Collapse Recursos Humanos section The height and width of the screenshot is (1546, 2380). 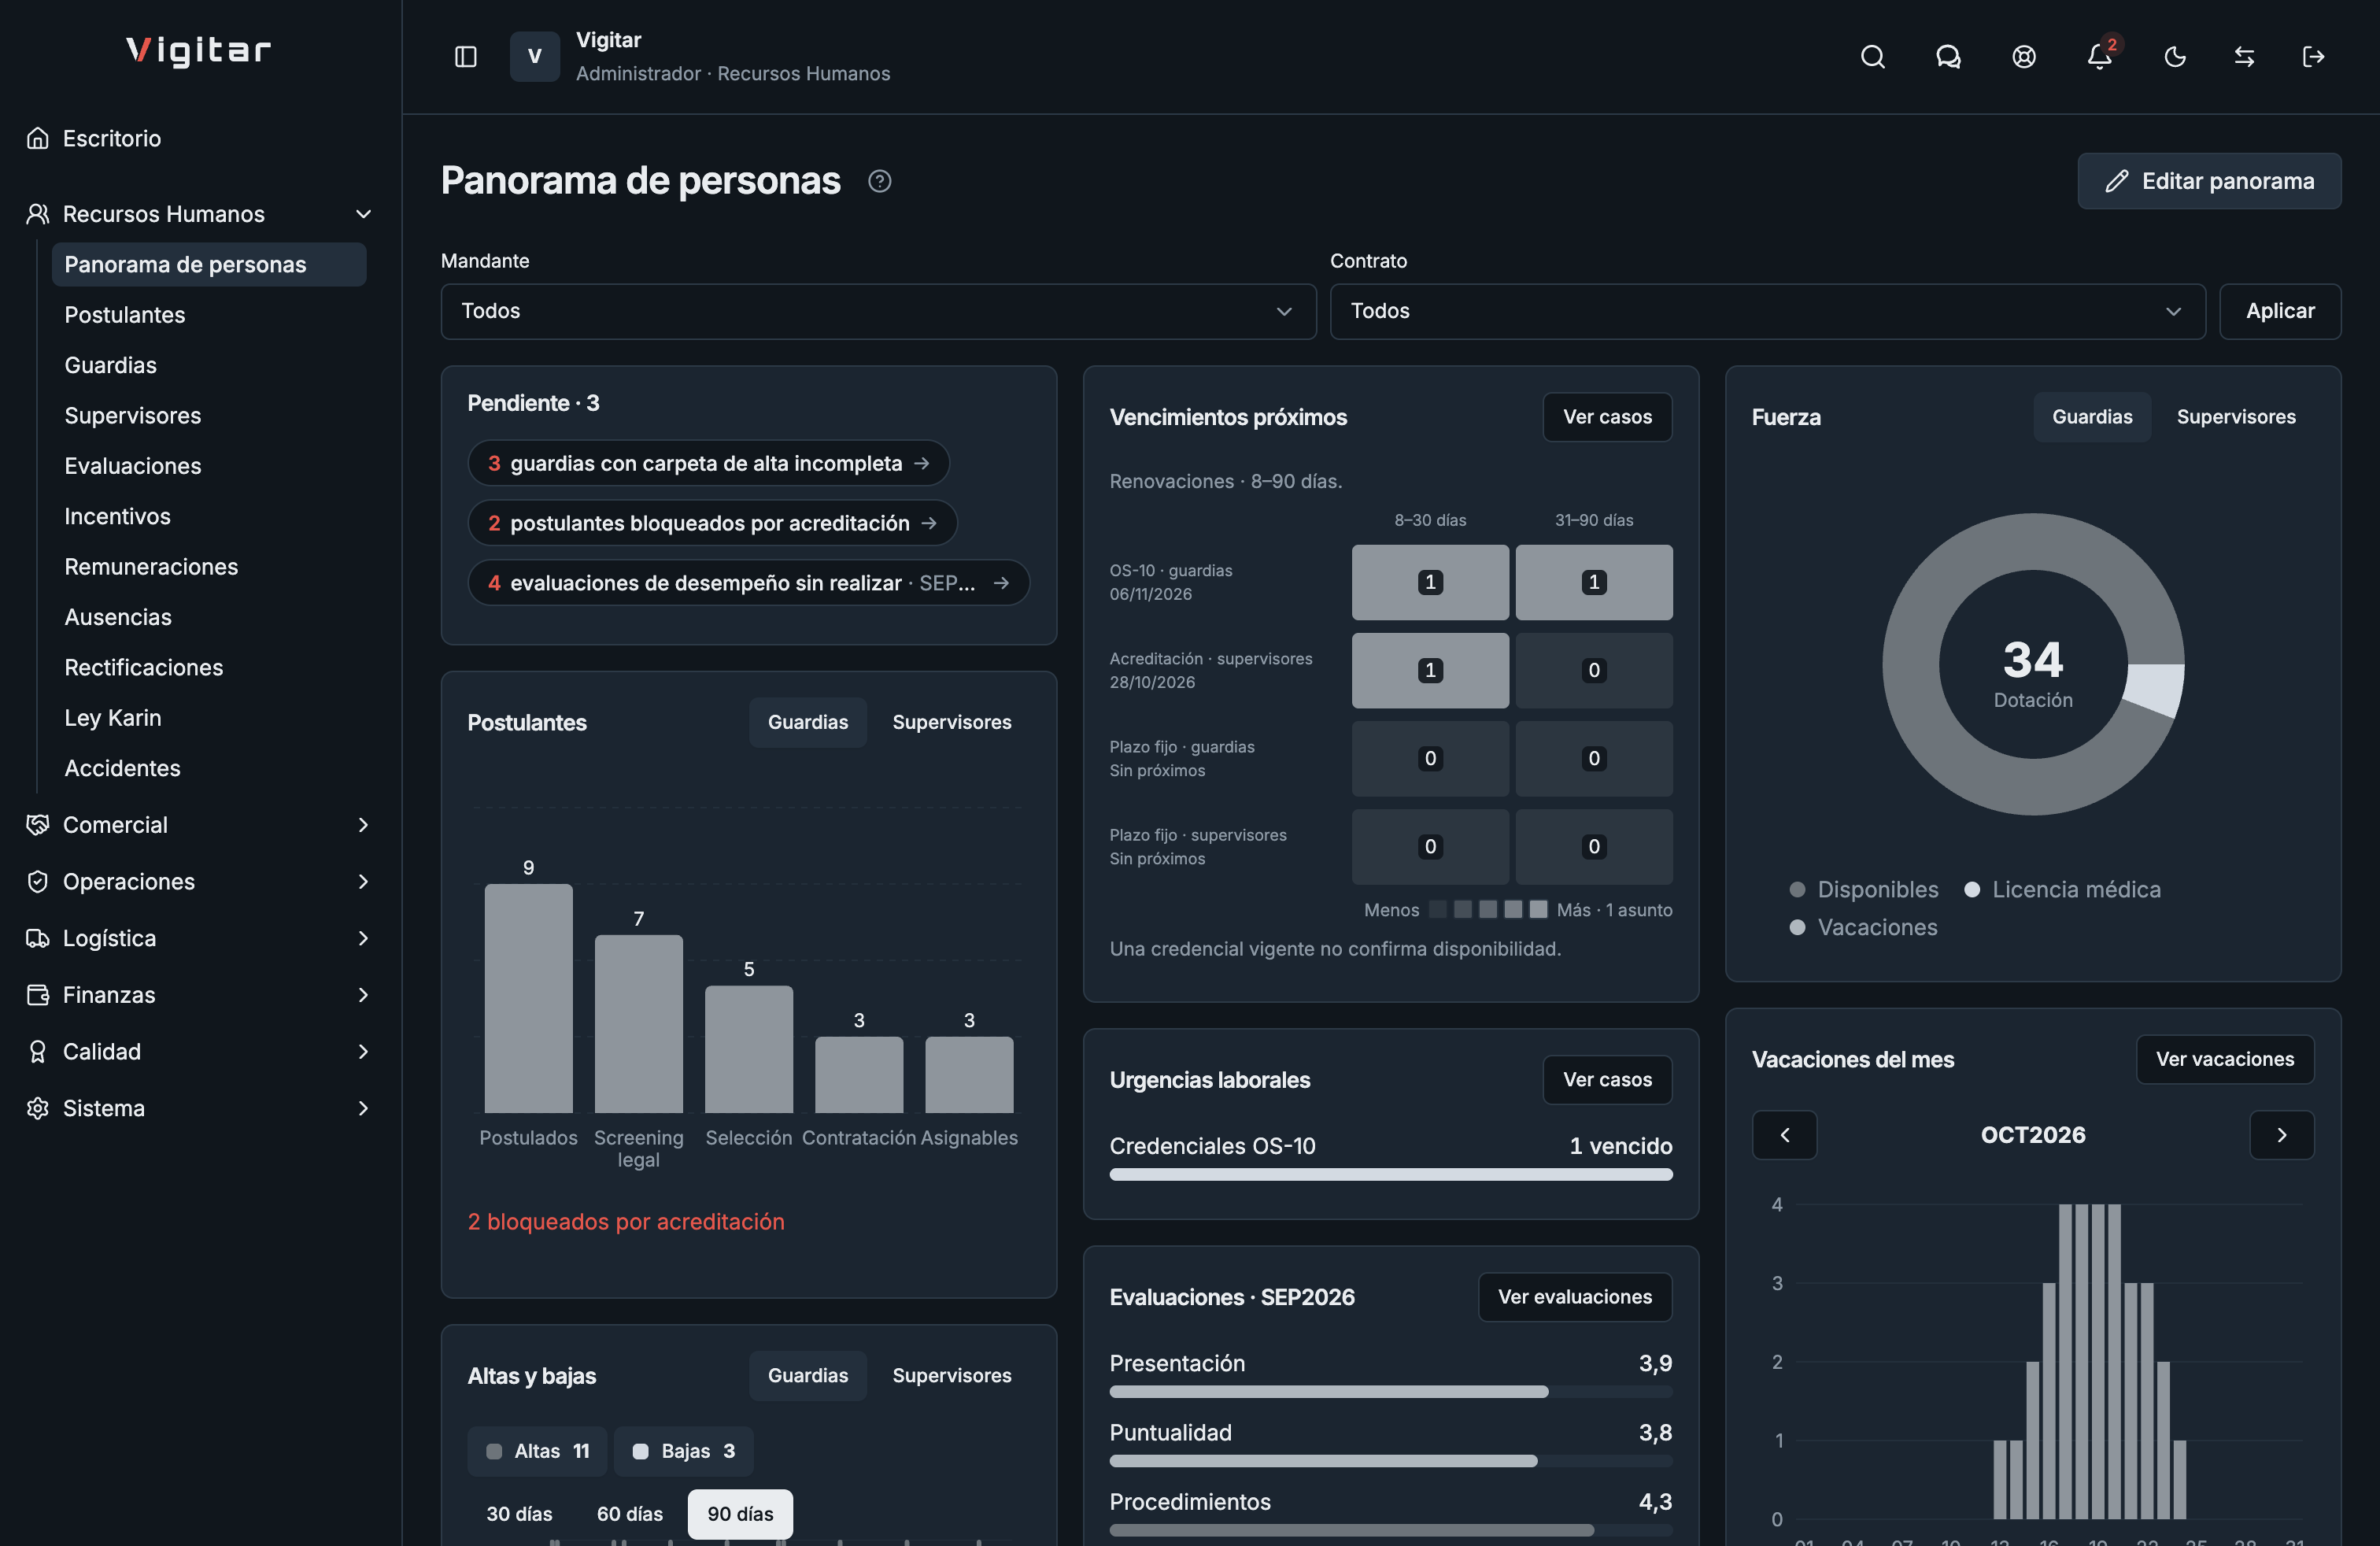tap(200, 214)
